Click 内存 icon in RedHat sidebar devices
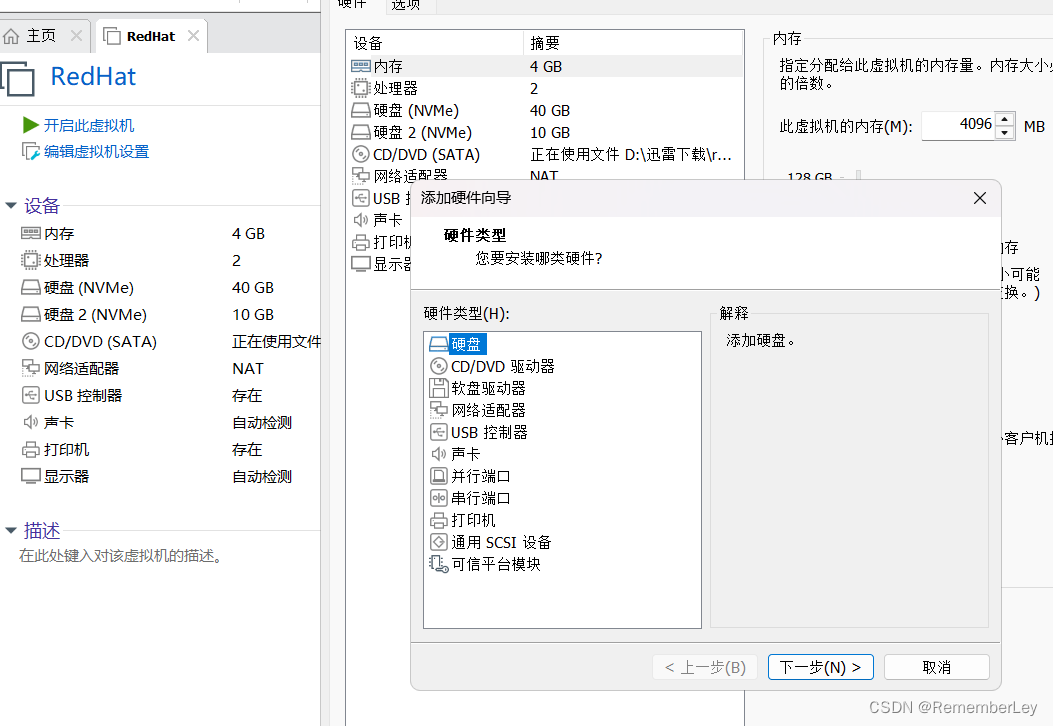 31,234
